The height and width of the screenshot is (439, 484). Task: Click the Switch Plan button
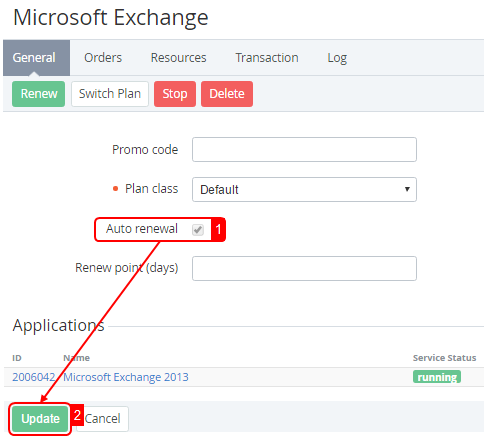[x=110, y=94]
